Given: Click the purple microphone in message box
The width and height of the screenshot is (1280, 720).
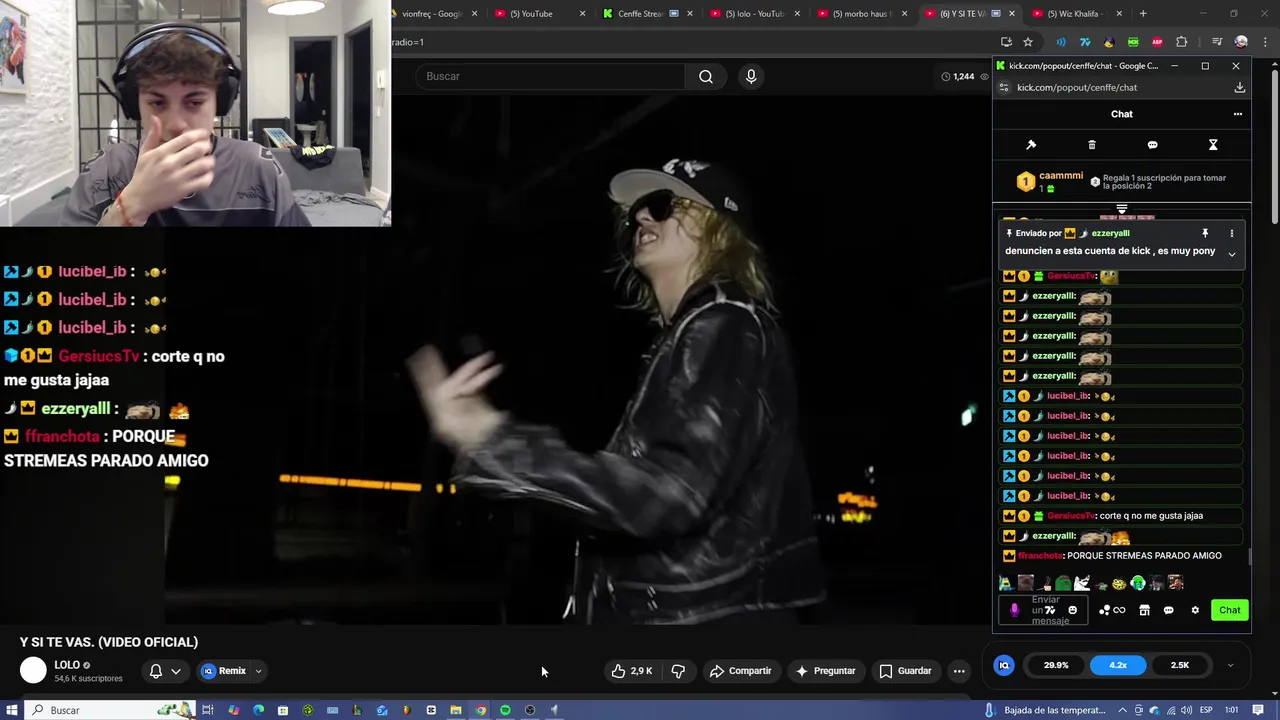Looking at the screenshot, I should [x=1014, y=610].
